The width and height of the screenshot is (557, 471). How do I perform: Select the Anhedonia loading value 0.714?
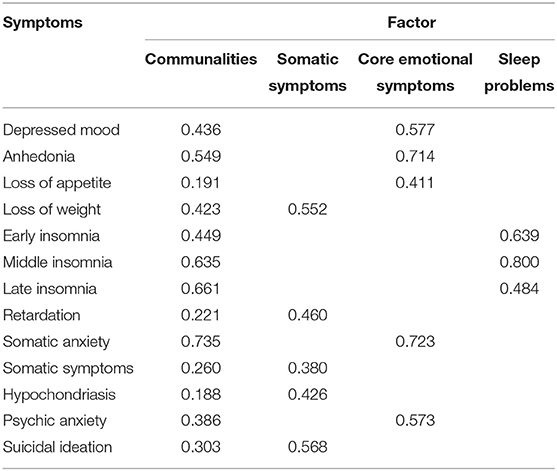pyautogui.click(x=415, y=156)
